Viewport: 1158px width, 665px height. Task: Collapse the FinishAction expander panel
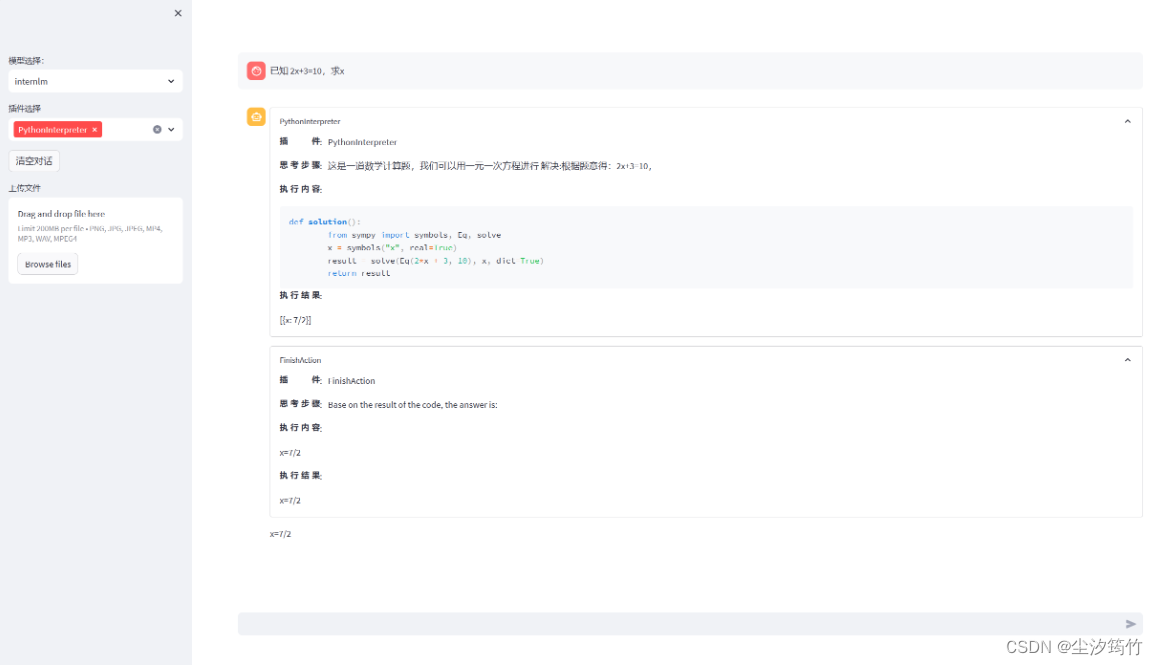point(1127,360)
